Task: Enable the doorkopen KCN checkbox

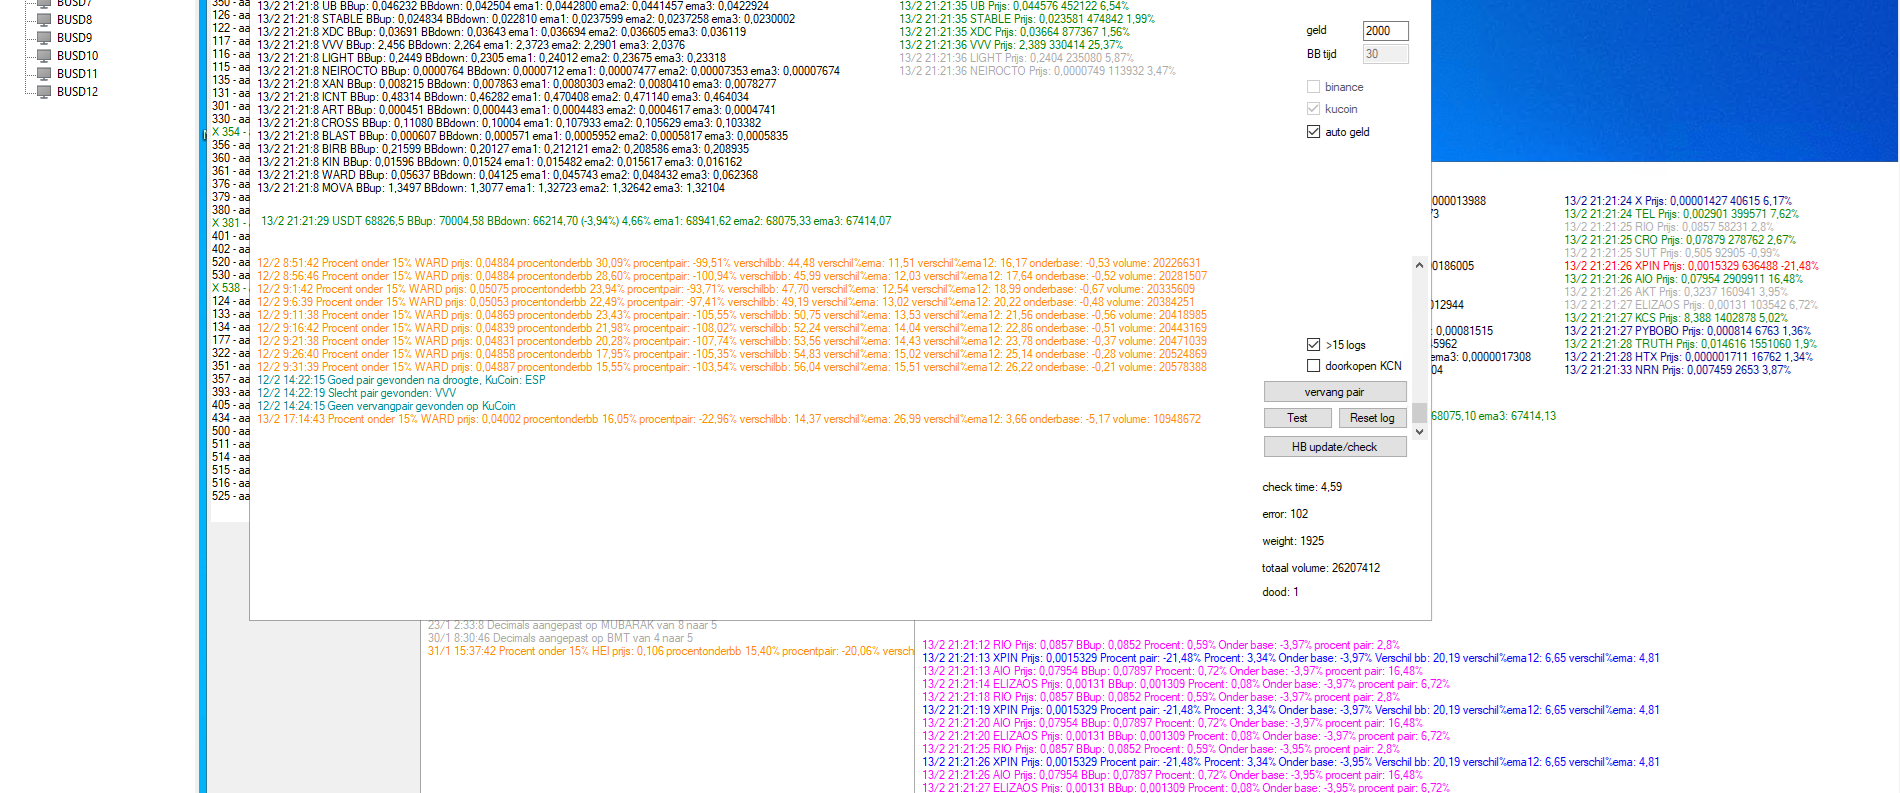Action: (x=1313, y=366)
